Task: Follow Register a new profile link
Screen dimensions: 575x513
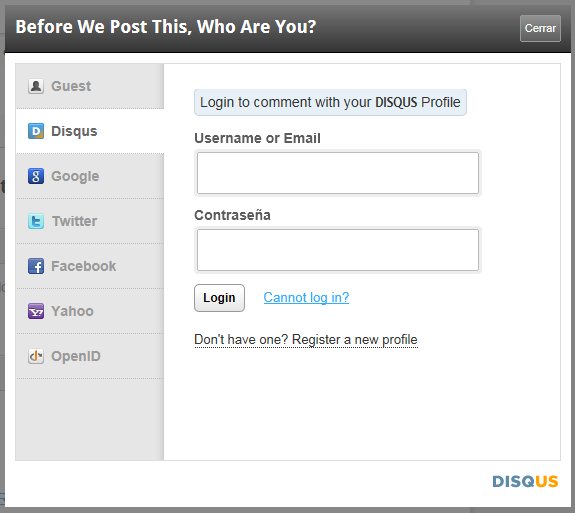Action: point(355,340)
